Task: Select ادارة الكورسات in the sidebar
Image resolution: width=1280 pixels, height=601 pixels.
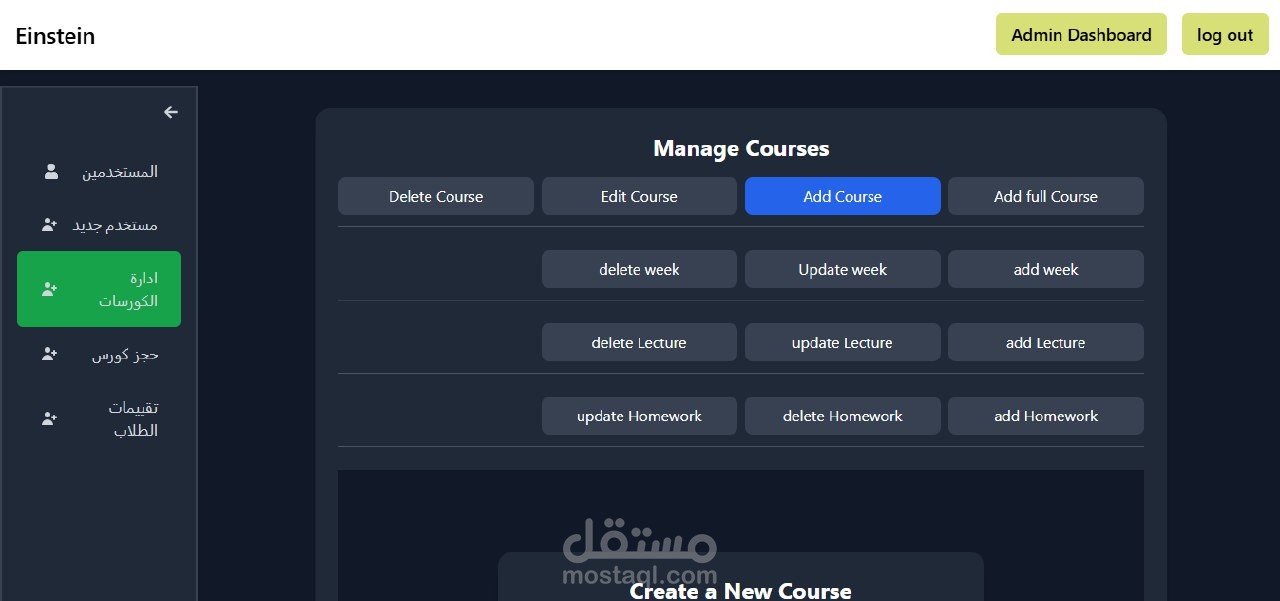Action: click(99, 289)
